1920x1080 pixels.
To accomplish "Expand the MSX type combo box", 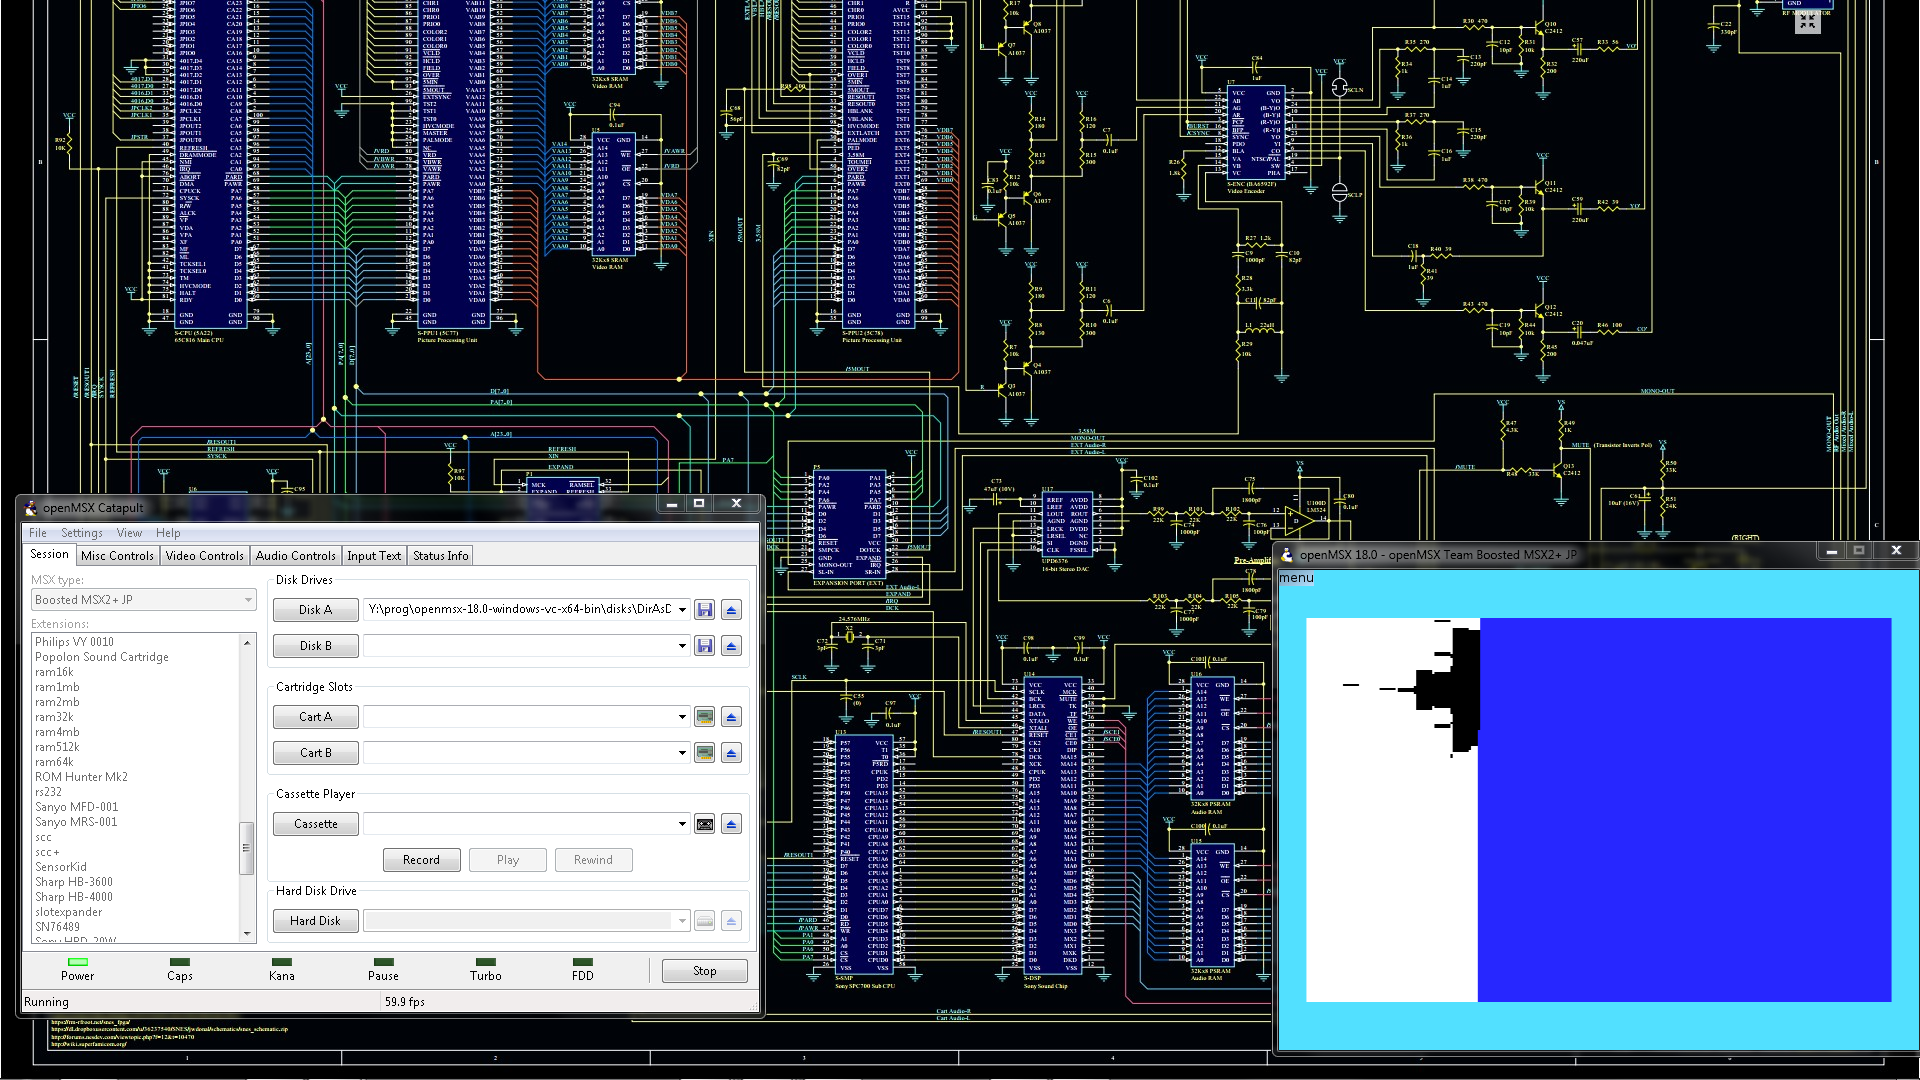I will (248, 600).
